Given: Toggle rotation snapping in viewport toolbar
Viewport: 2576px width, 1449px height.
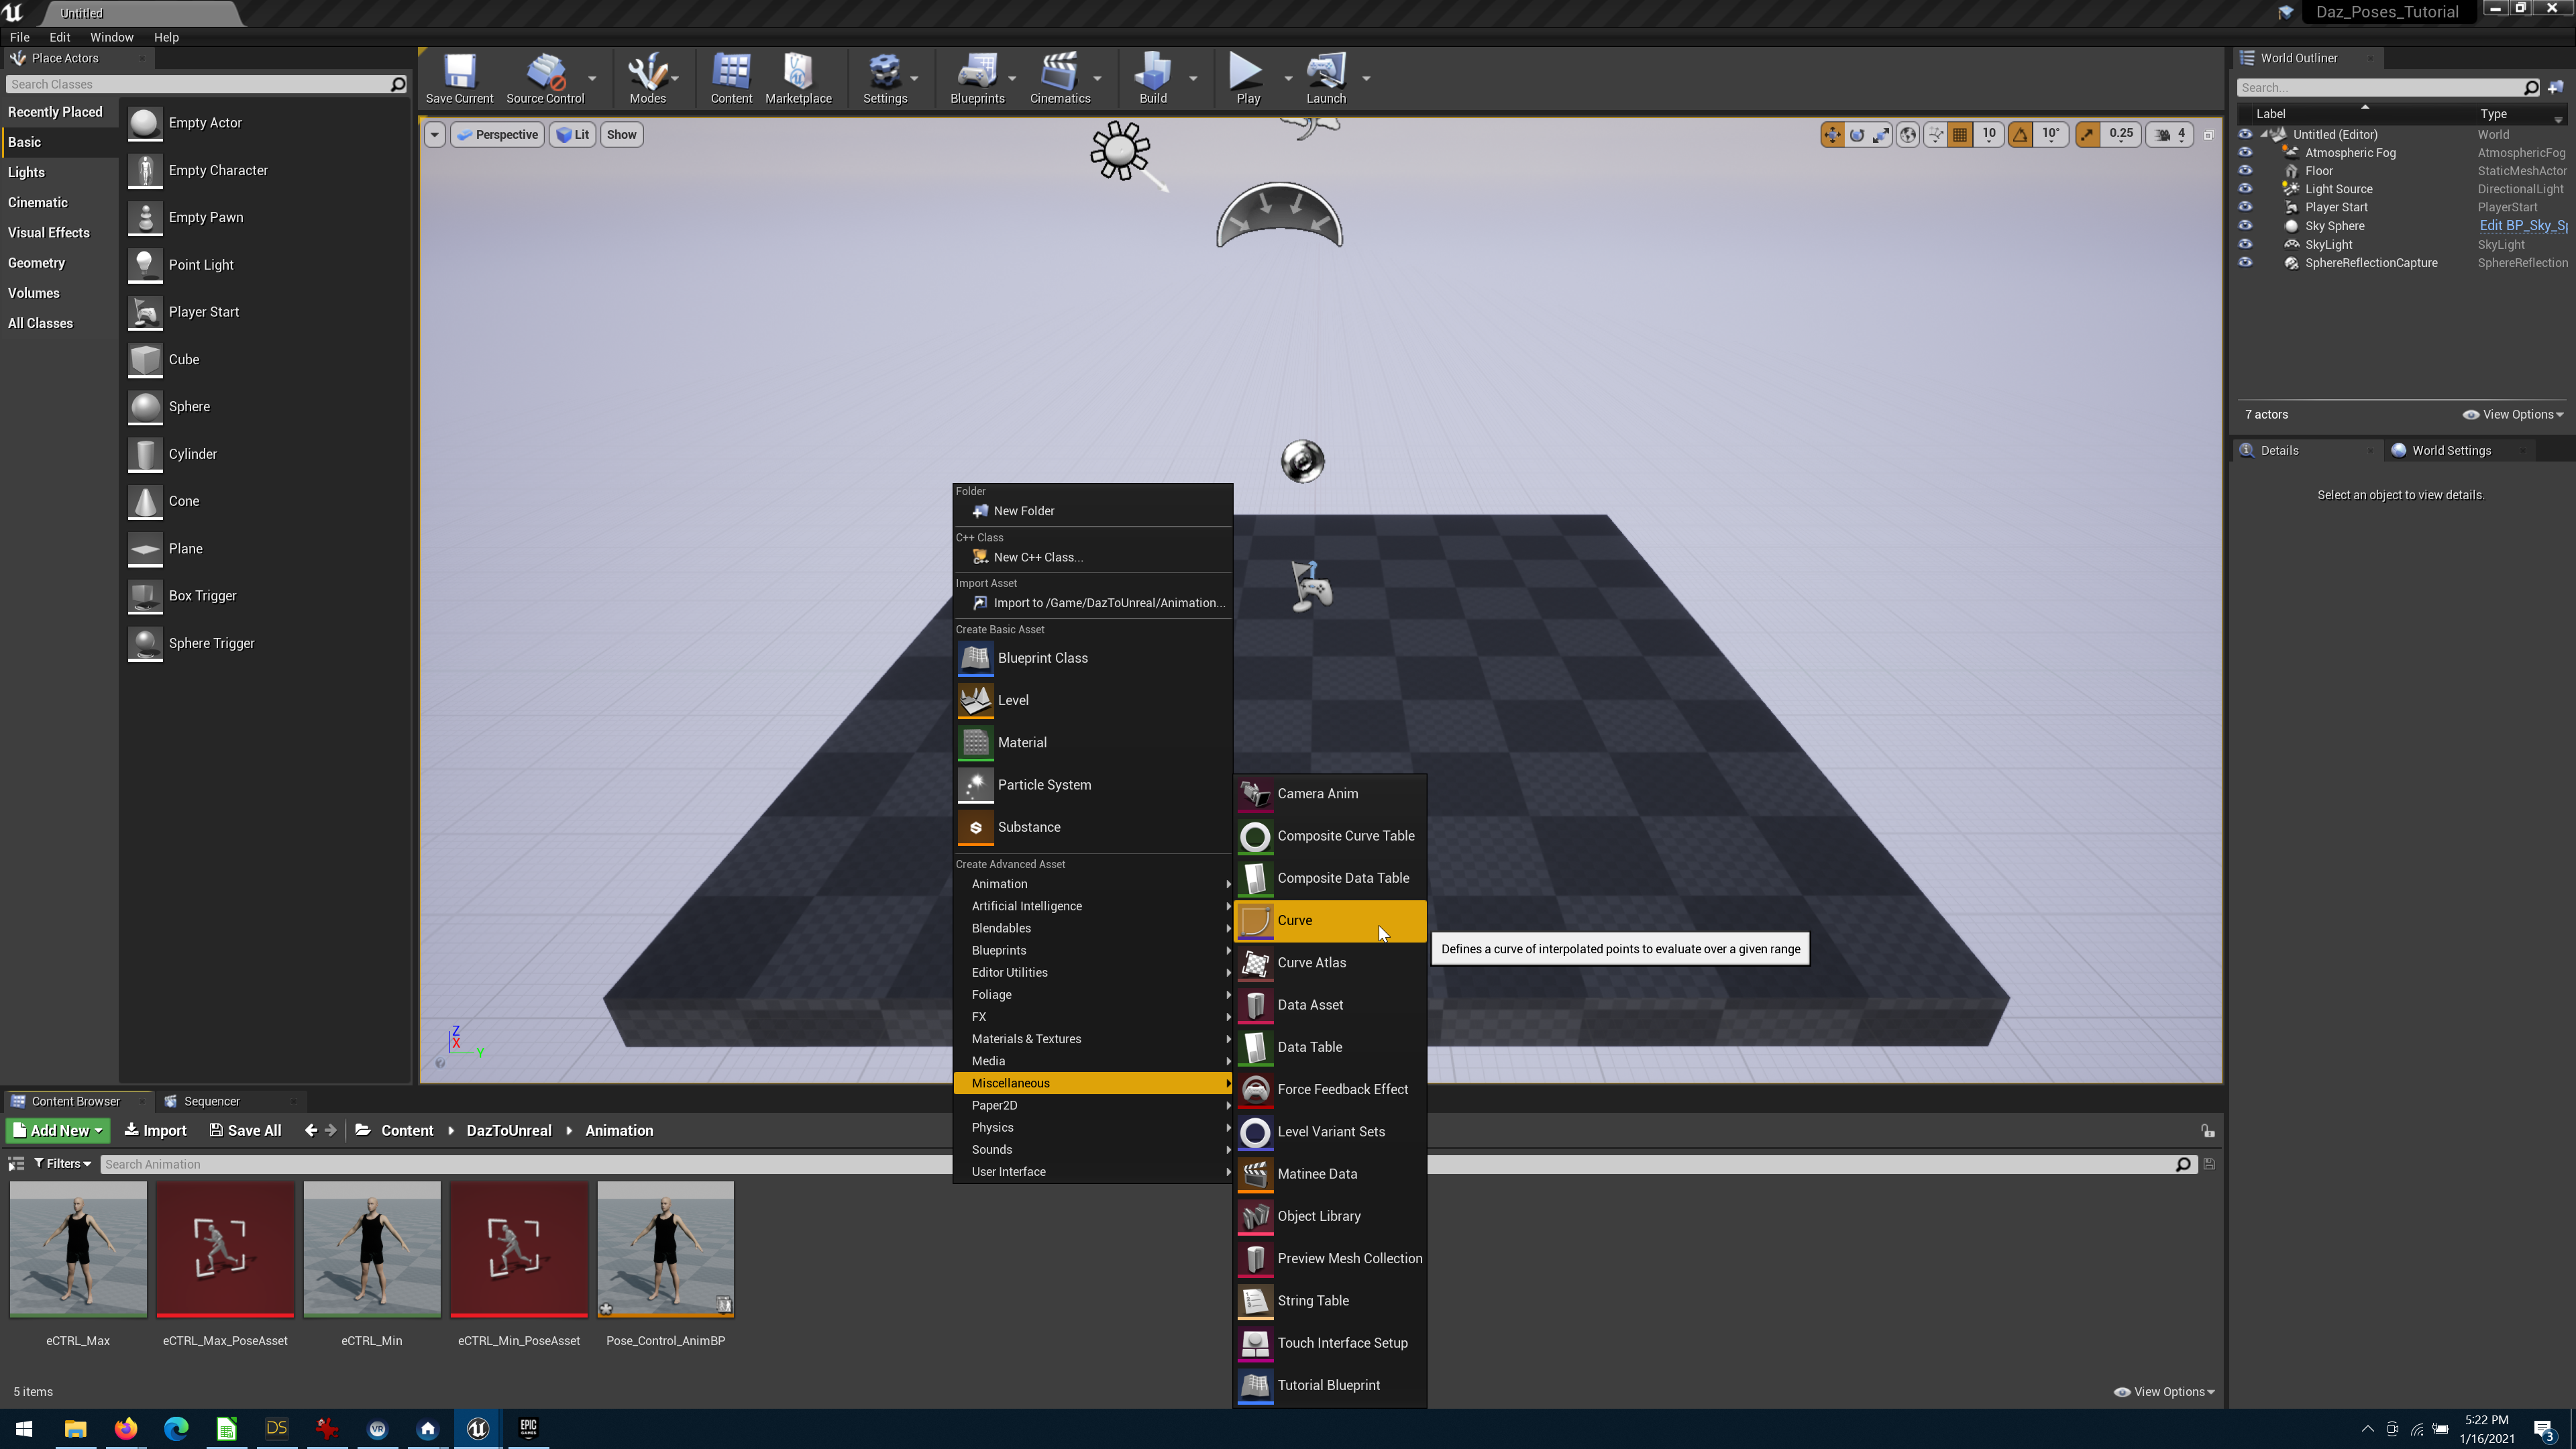Looking at the screenshot, I should click(x=2020, y=134).
